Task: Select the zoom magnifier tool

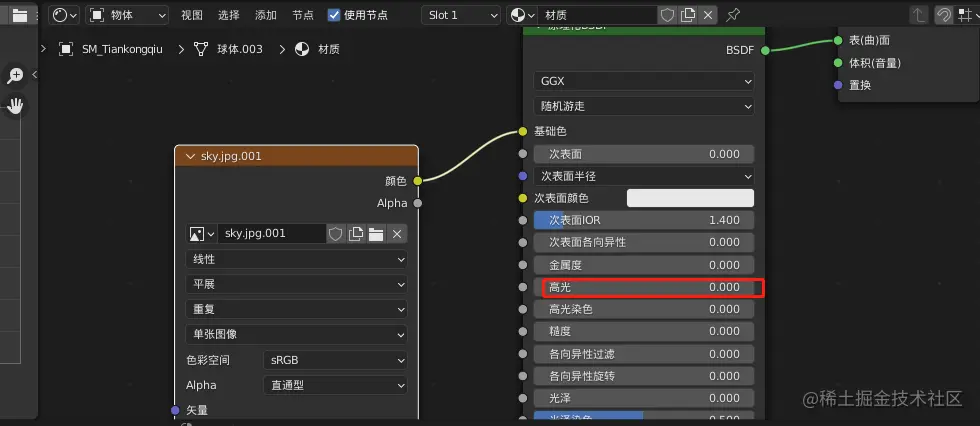Action: tap(14, 76)
